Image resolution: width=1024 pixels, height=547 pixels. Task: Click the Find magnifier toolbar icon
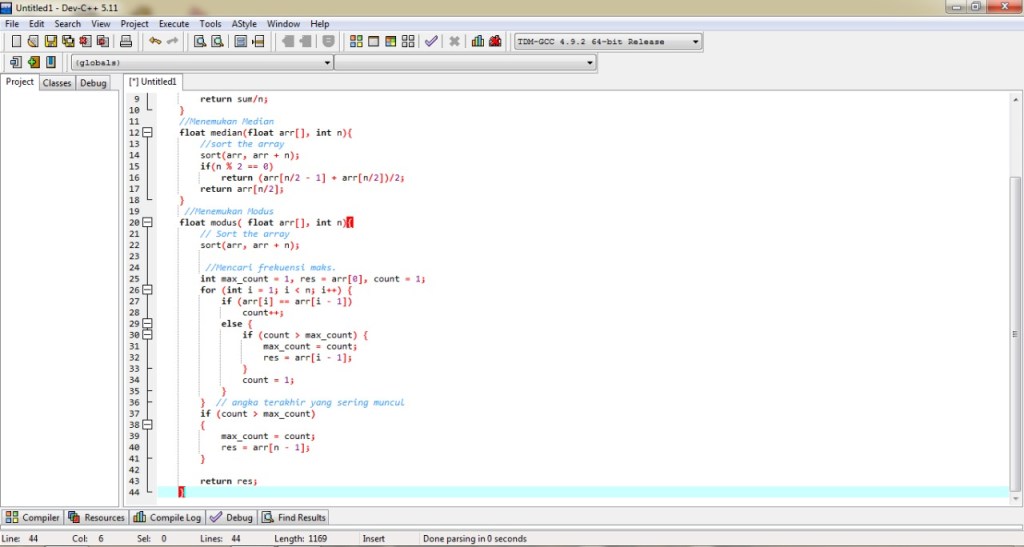click(199, 42)
